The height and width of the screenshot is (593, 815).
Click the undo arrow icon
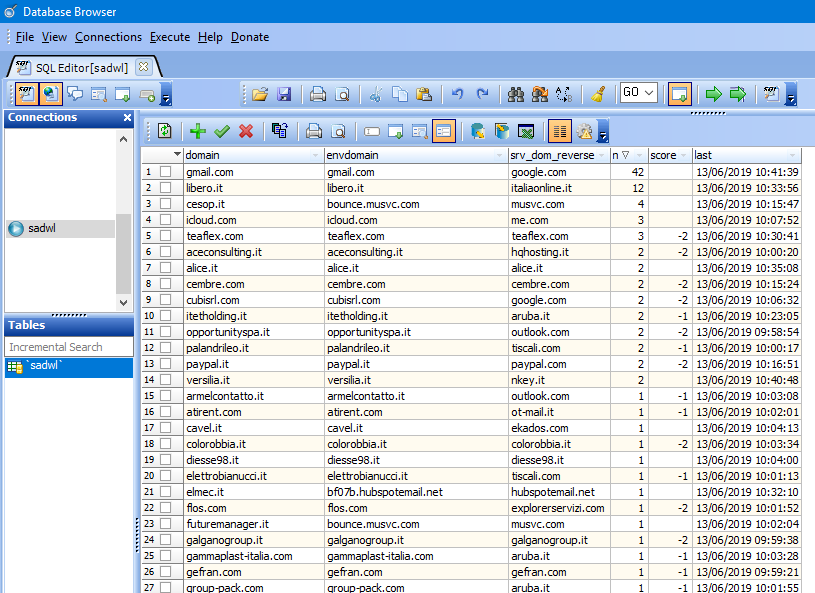457,94
